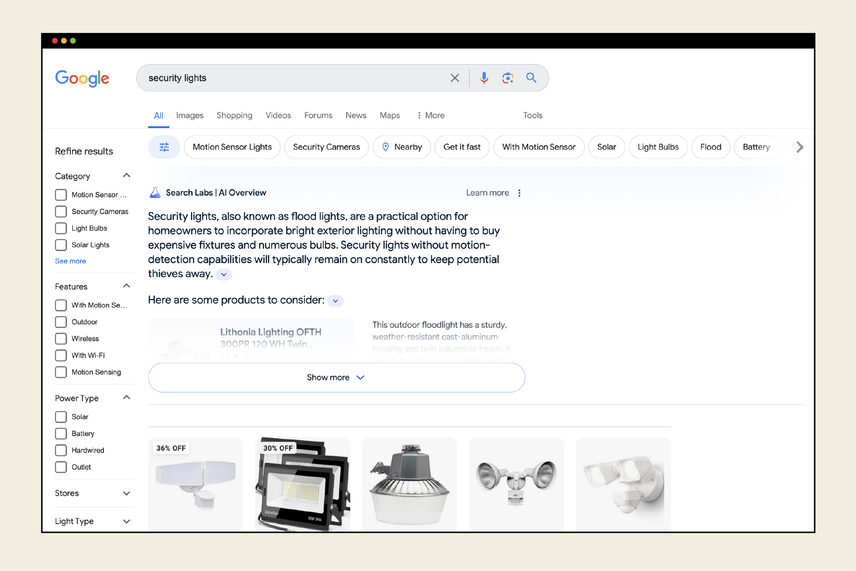This screenshot has width=856, height=571.
Task: Check the Solar Lights category checkbox
Action: [x=61, y=245]
